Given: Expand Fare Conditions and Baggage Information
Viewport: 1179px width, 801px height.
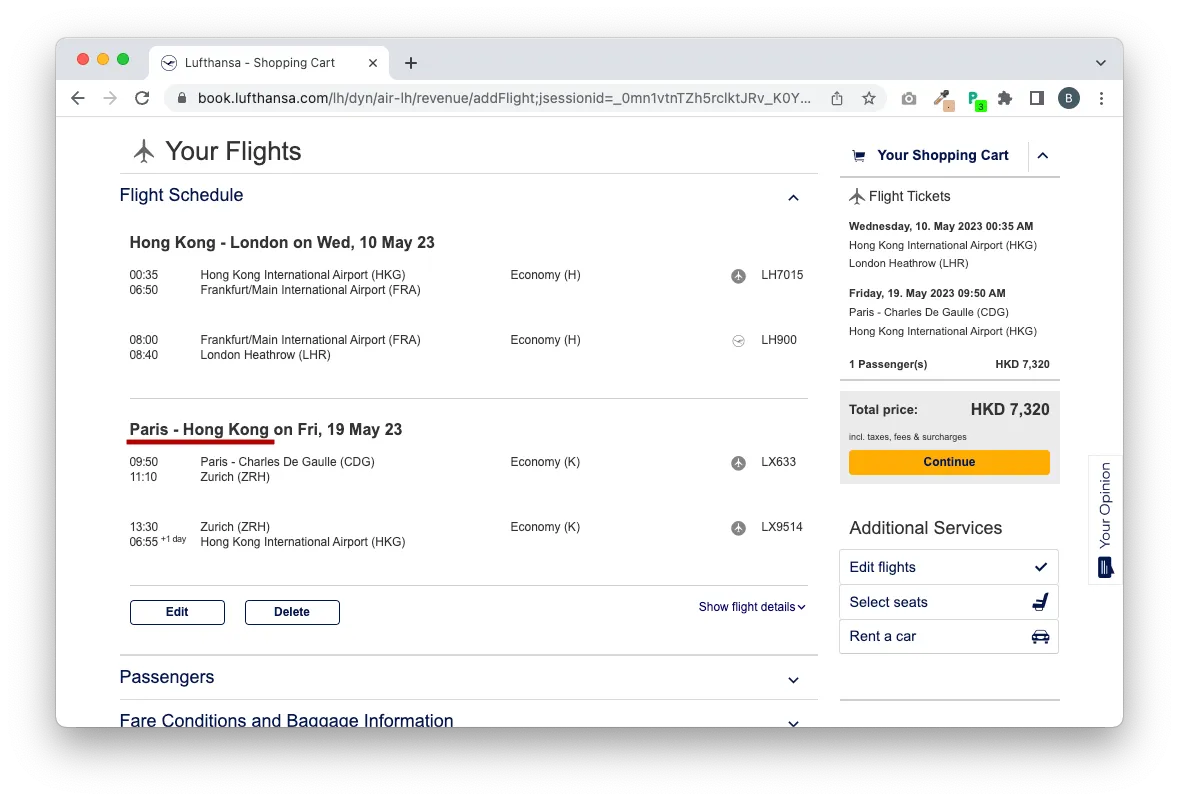Looking at the screenshot, I should [793, 723].
